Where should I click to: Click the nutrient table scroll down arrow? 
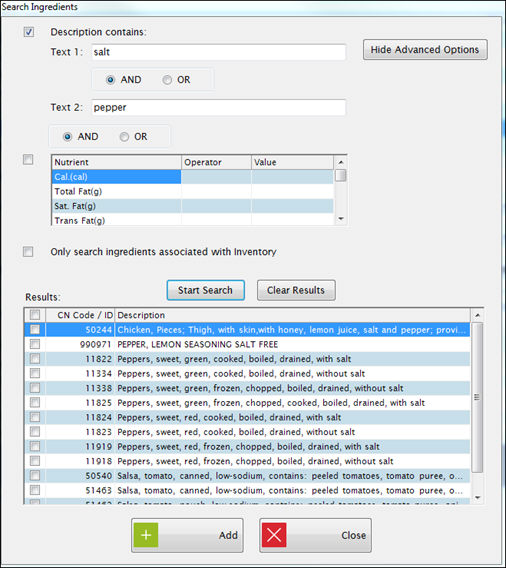340,218
